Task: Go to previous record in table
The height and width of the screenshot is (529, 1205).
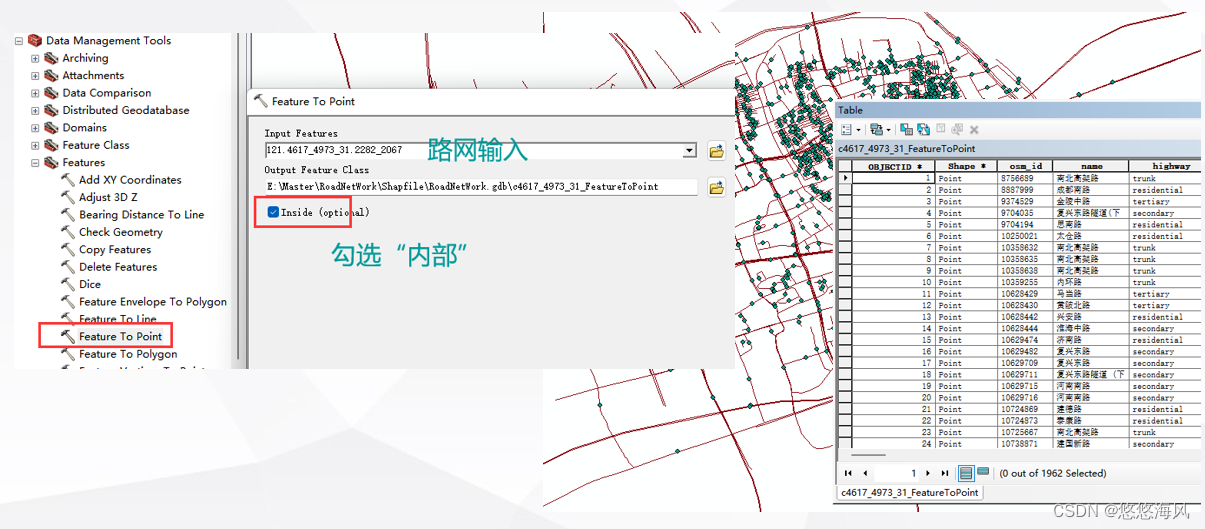Action: pos(864,473)
